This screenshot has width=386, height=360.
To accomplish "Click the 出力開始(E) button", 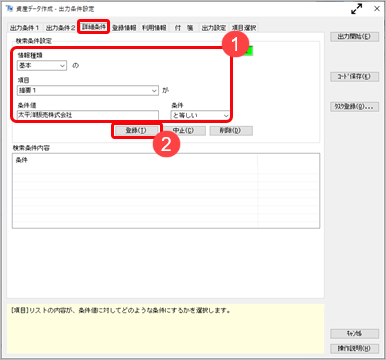I will (x=355, y=37).
